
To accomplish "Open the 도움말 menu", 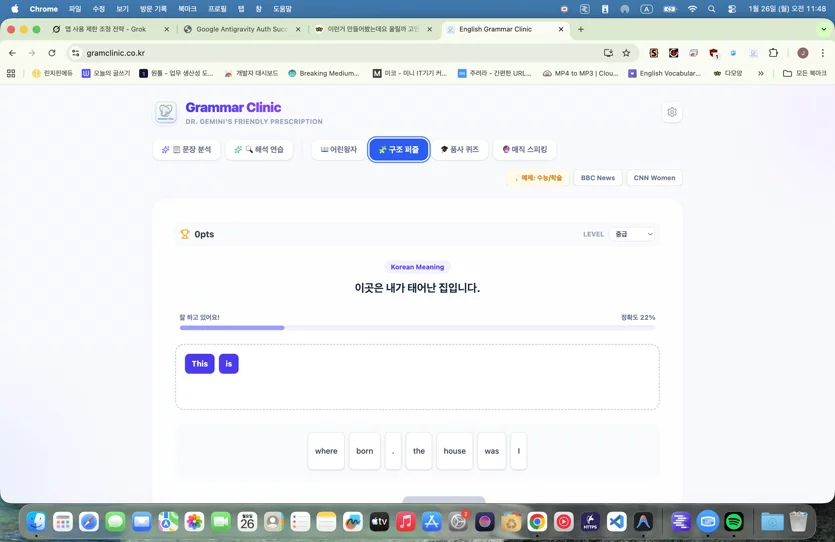I will (x=282, y=9).
